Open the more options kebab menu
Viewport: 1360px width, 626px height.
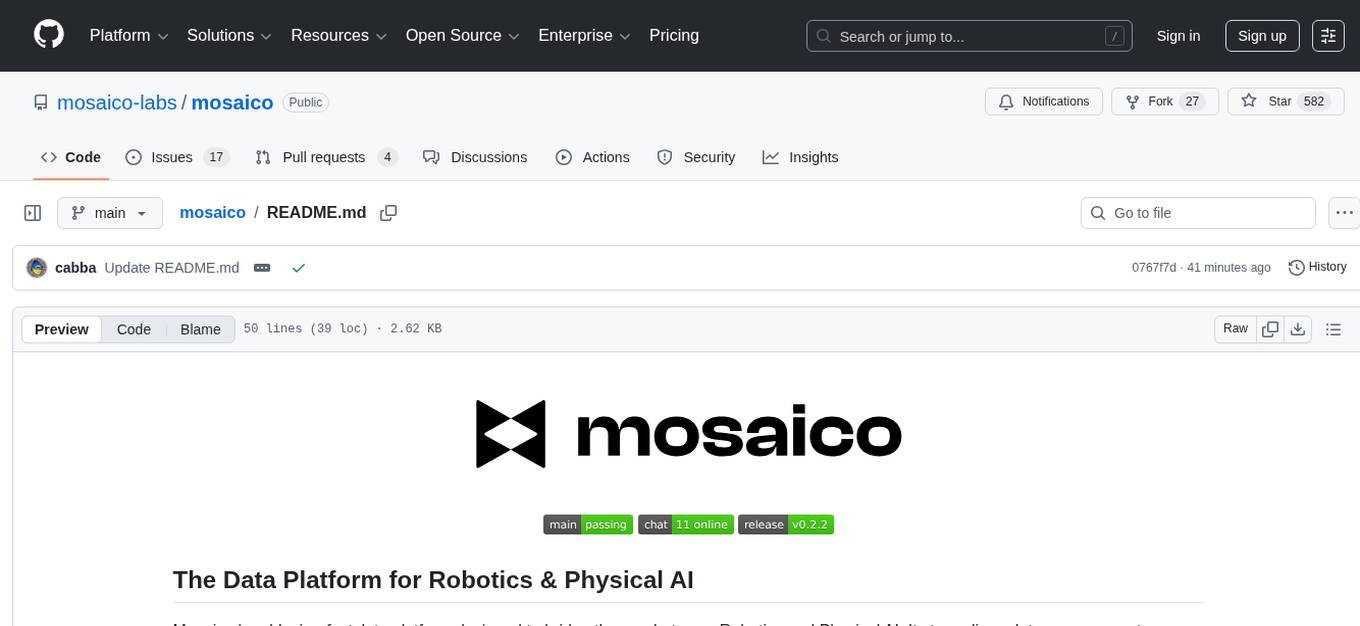[1344, 212]
